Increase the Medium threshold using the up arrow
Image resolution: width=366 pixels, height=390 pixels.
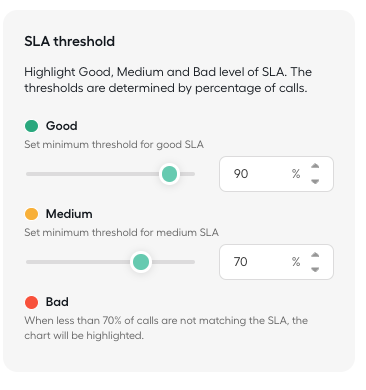(x=315, y=255)
